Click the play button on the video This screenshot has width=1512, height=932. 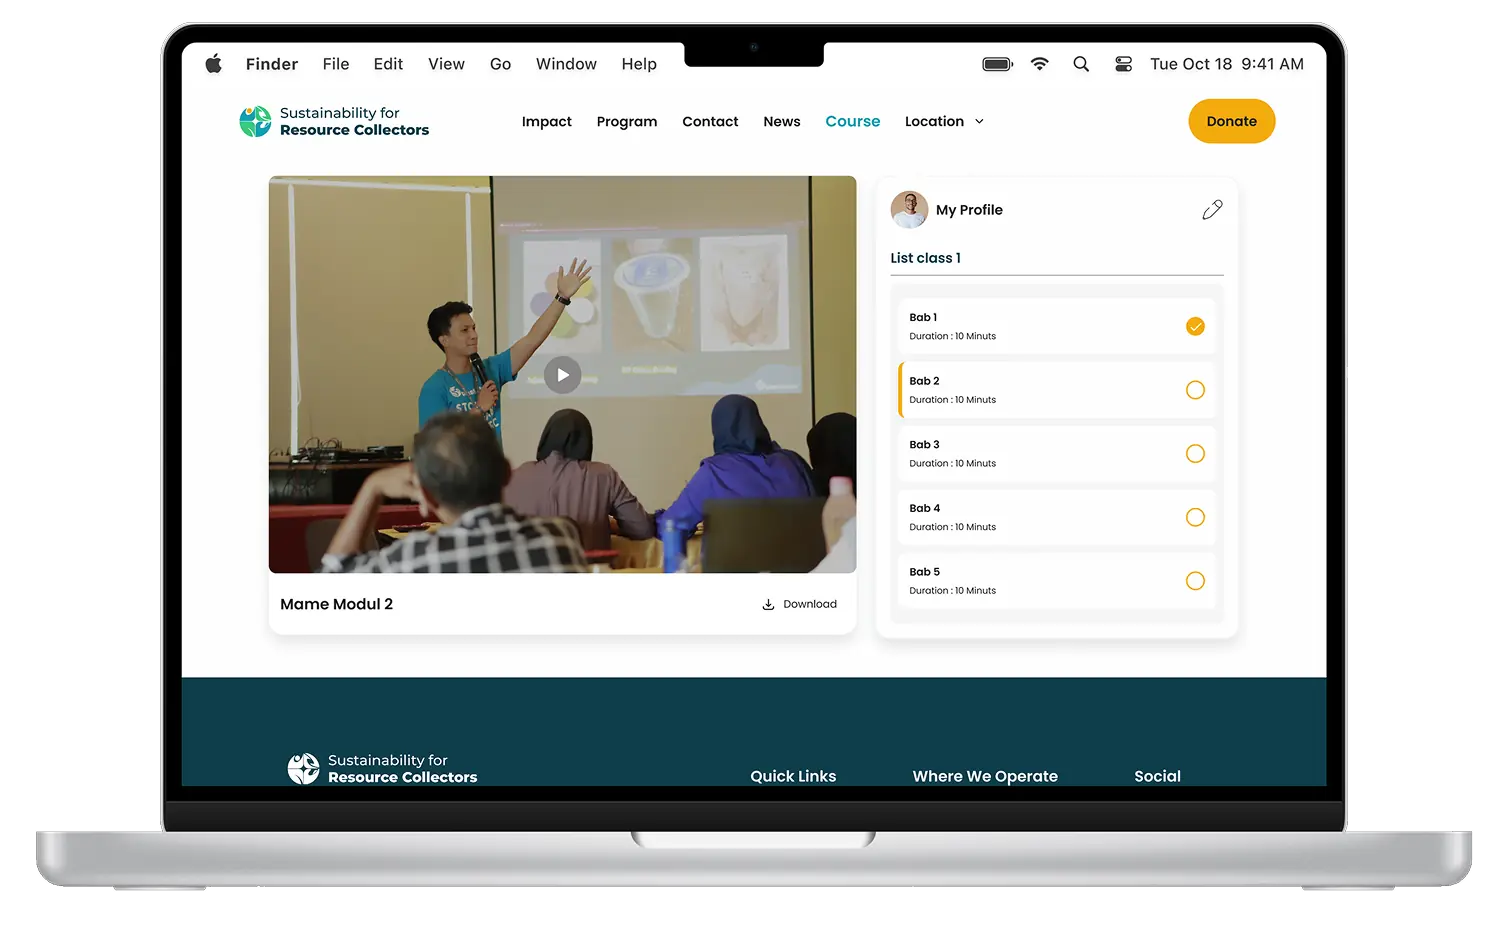pyautogui.click(x=562, y=375)
